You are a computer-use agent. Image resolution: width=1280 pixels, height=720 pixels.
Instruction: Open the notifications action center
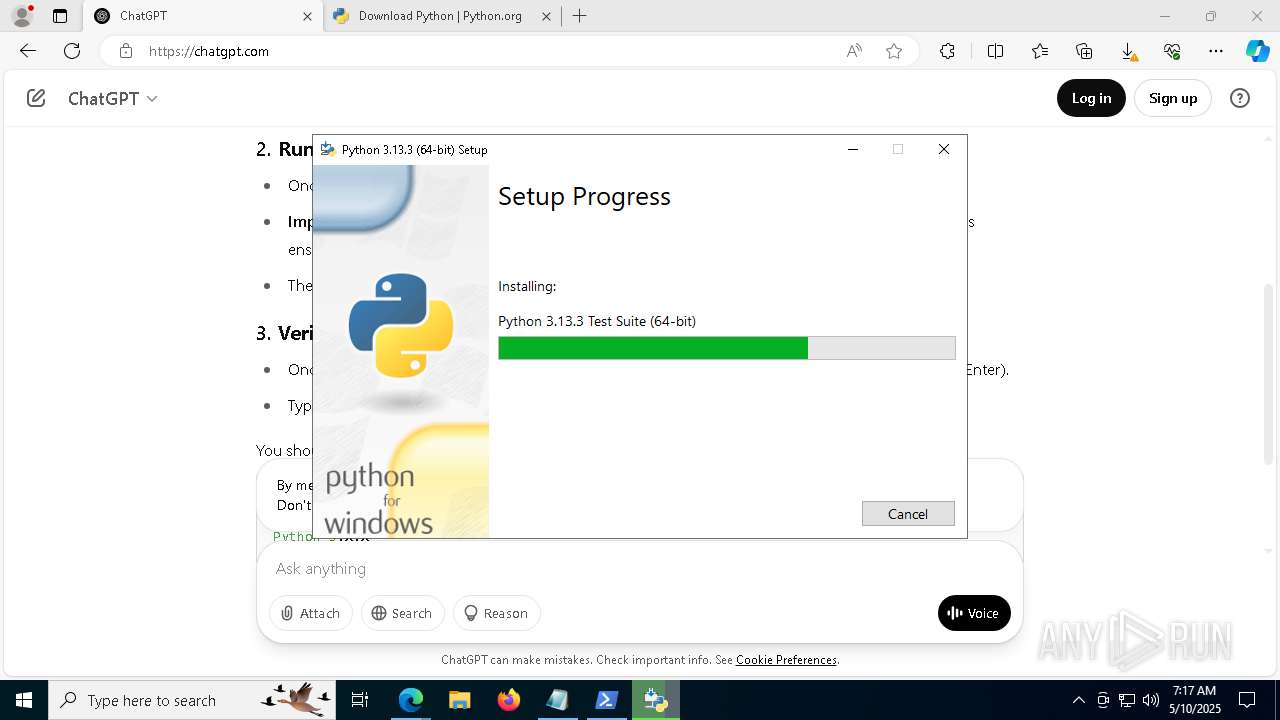point(1247,700)
